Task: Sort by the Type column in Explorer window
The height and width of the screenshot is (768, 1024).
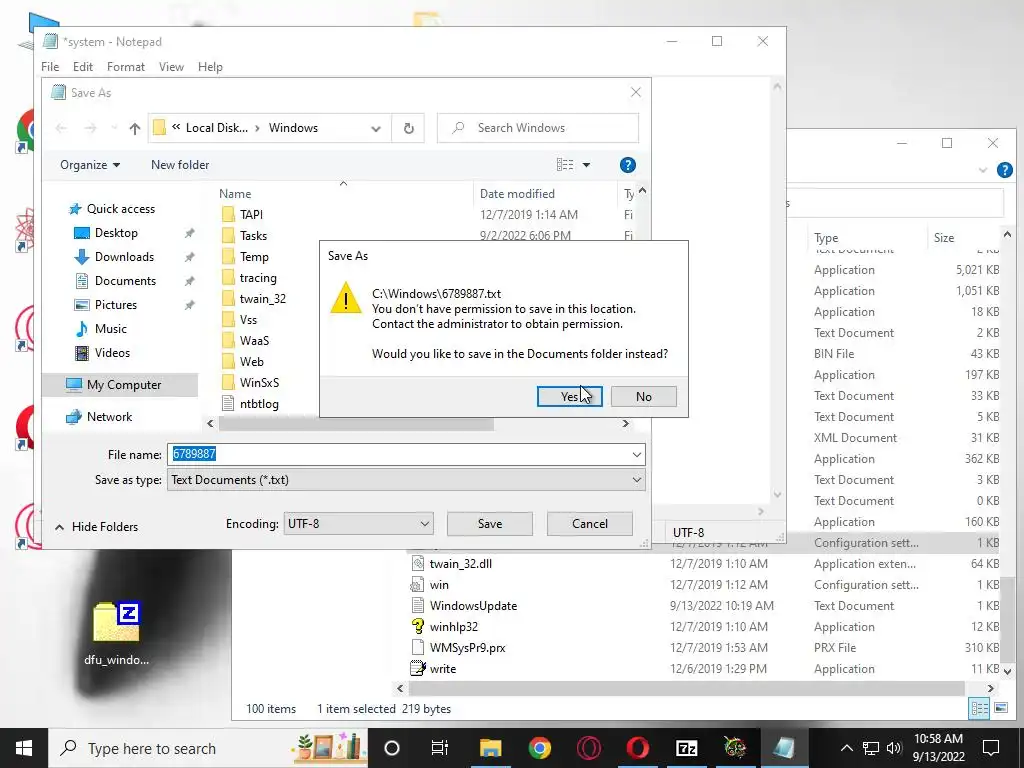Action: click(826, 238)
